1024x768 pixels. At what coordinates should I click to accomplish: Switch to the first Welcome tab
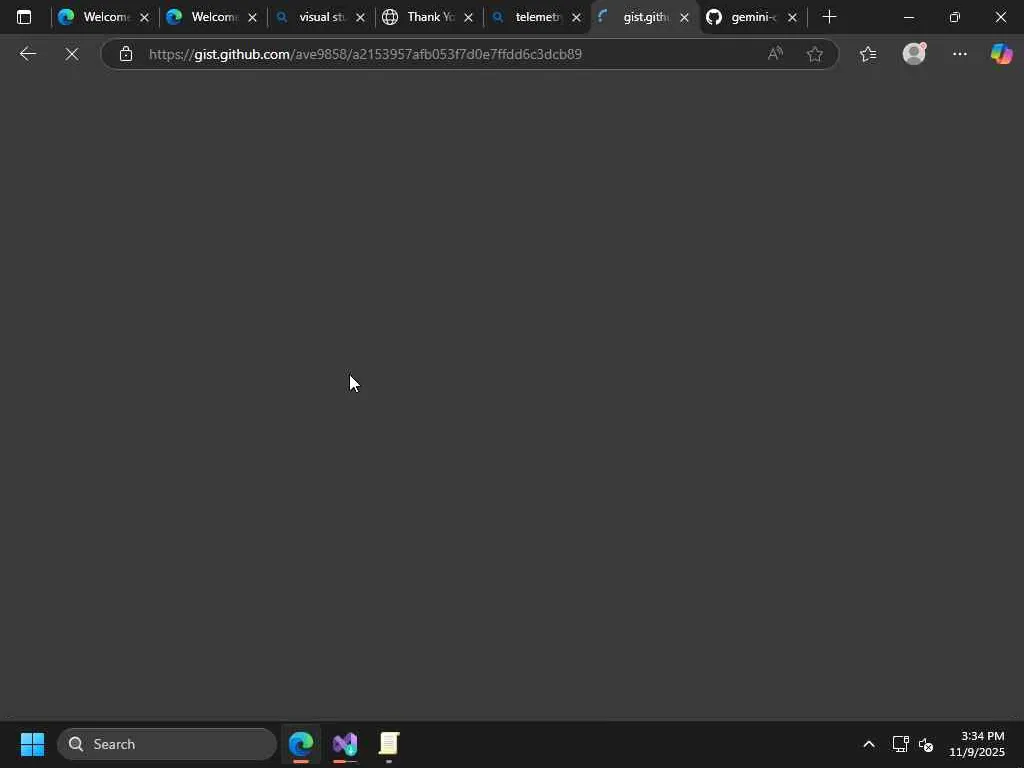click(103, 17)
